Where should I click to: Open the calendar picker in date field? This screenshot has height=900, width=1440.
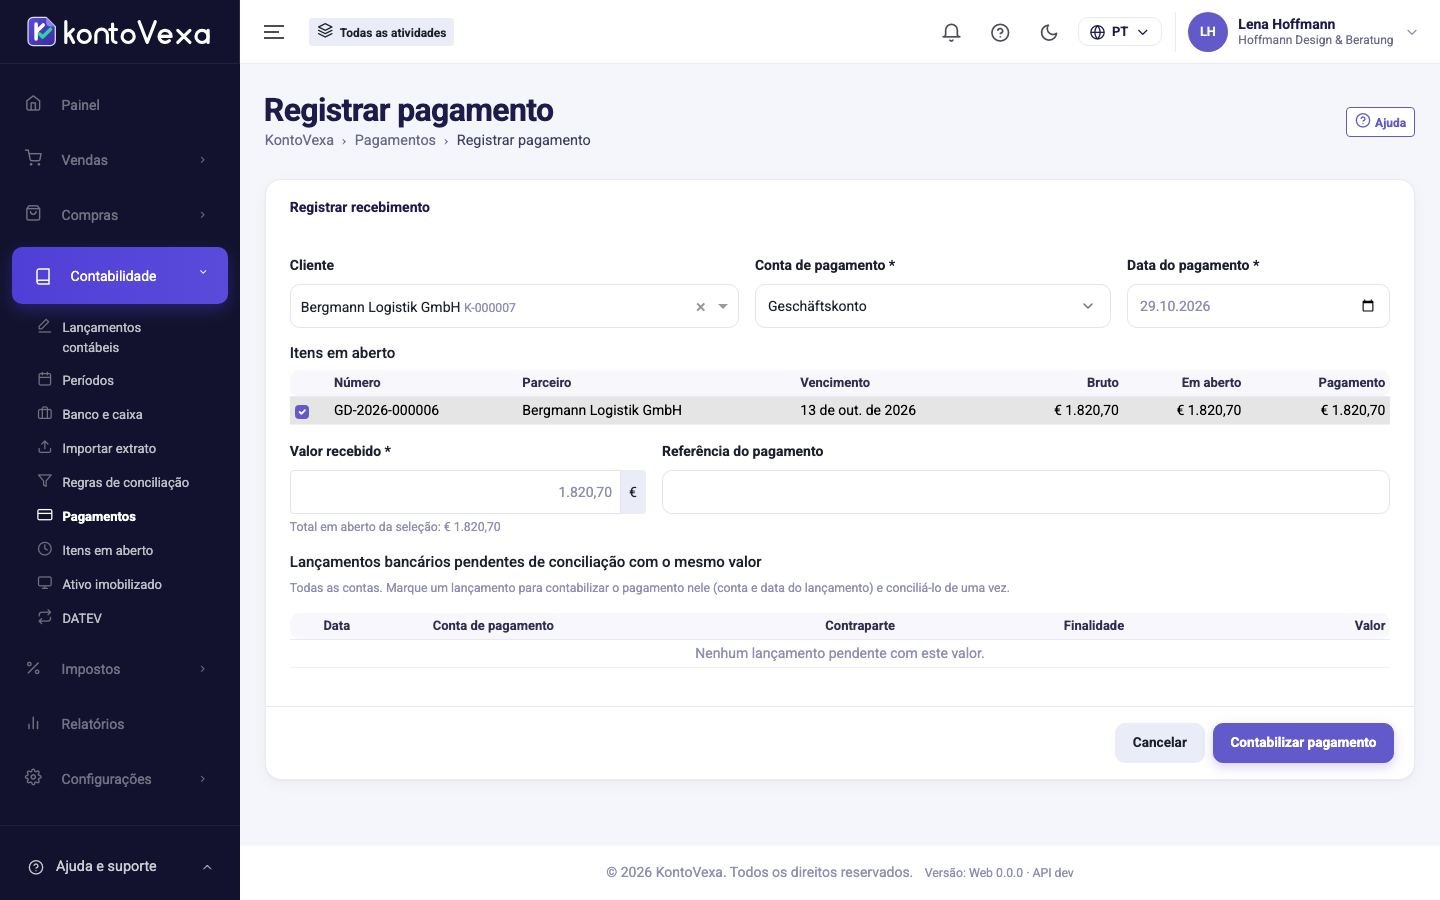(1368, 306)
